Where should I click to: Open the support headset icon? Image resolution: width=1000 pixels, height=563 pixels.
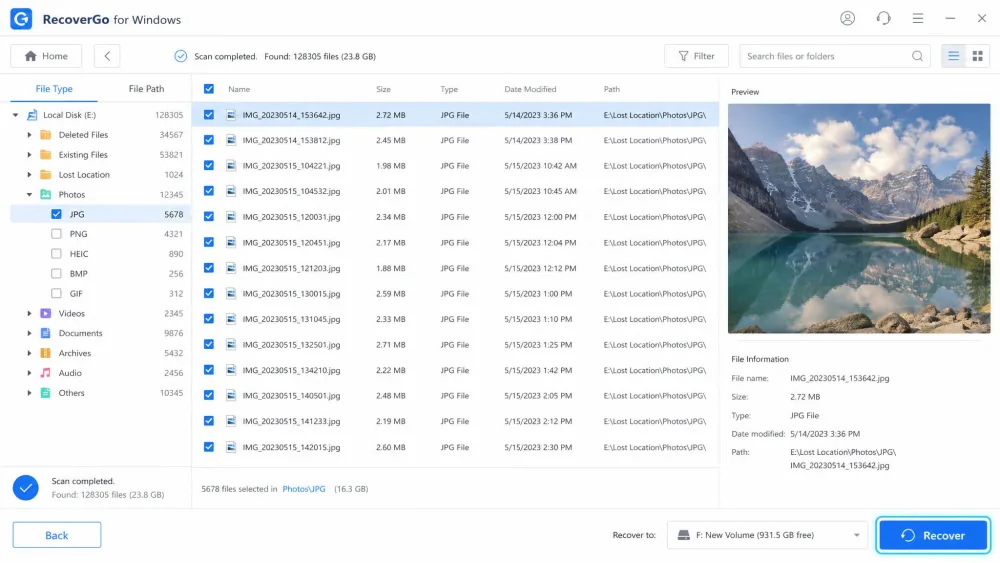tap(883, 18)
